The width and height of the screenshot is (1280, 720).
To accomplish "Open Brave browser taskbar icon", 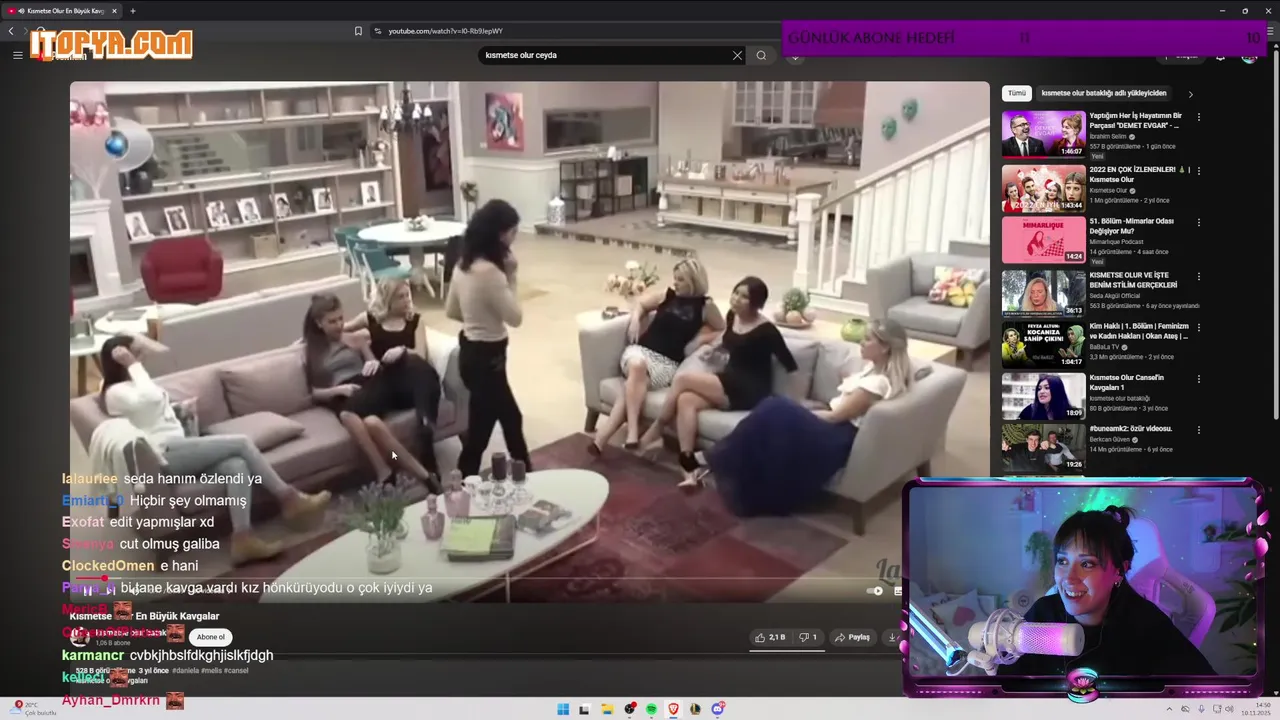I will (673, 709).
